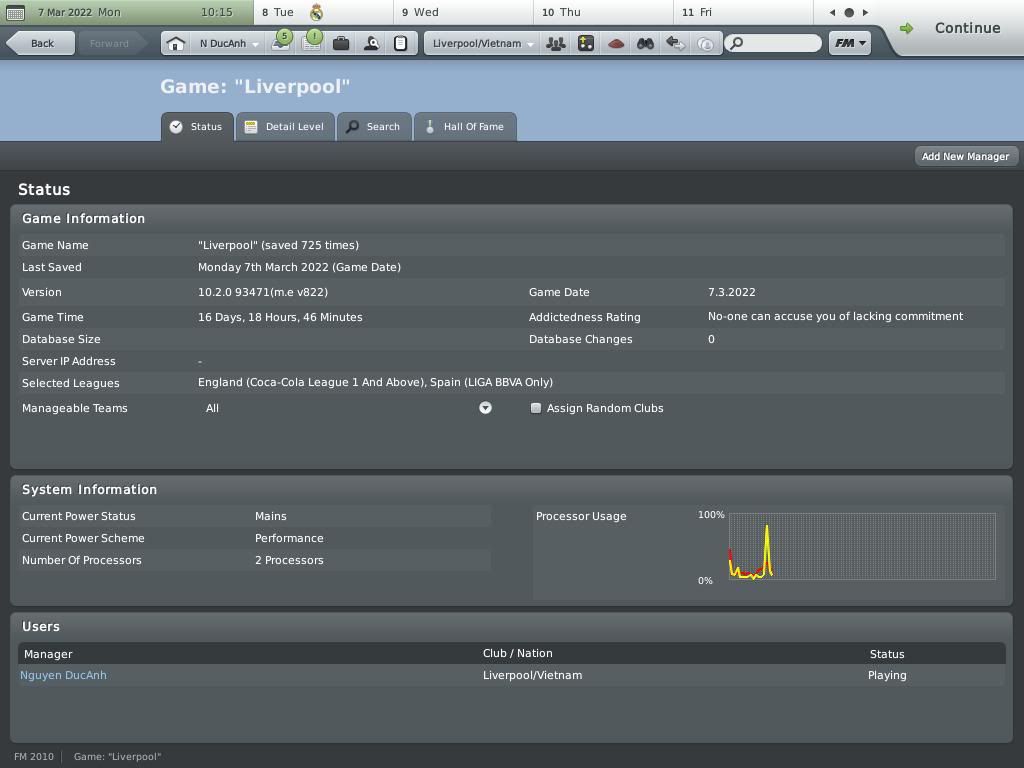Click the "Mains" power status value

pyautogui.click(x=270, y=516)
